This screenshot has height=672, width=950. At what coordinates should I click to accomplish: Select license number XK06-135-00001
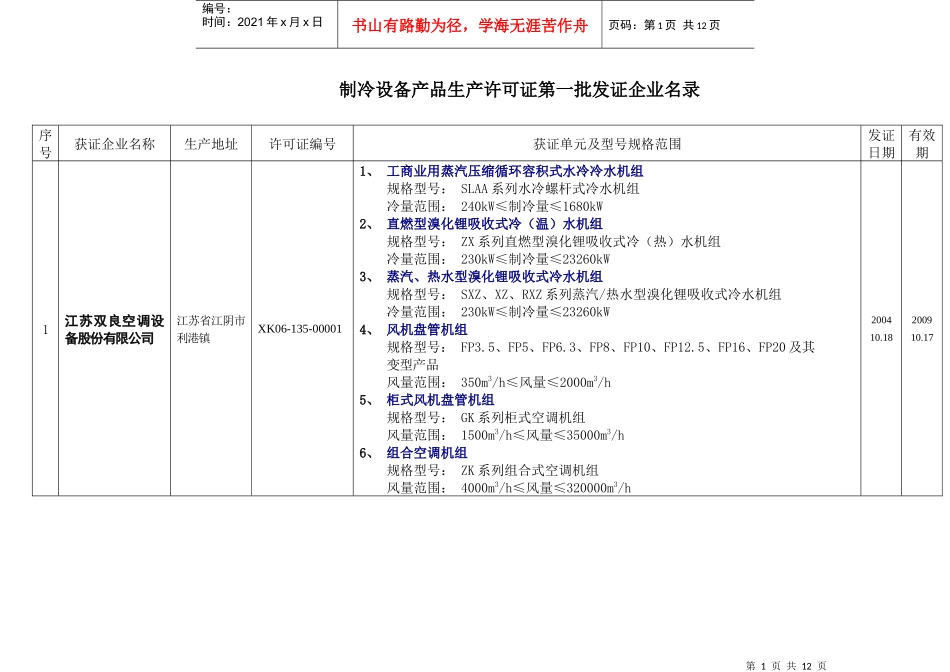pyautogui.click(x=300, y=329)
